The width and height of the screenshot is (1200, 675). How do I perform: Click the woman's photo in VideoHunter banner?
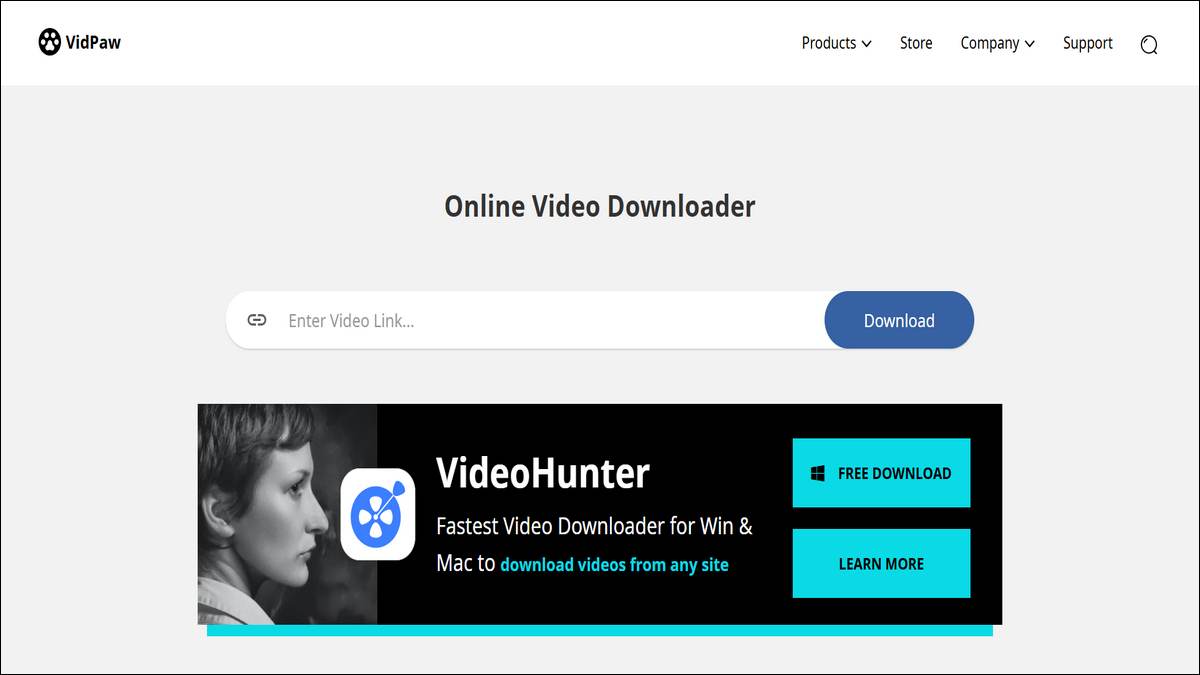[x=288, y=514]
